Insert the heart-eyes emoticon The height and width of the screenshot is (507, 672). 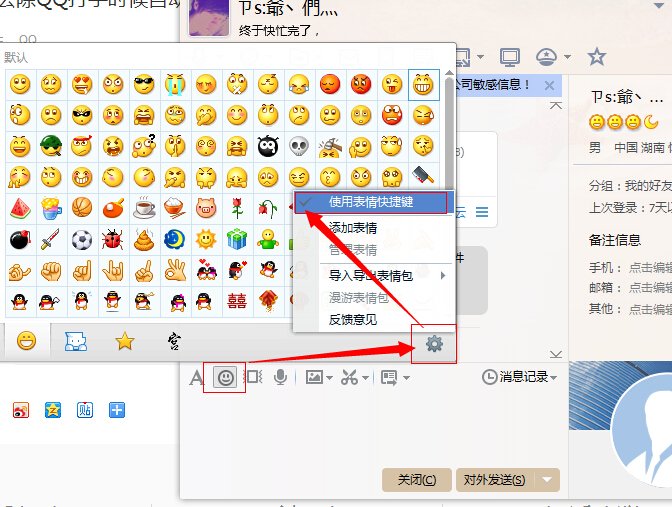pyautogui.click(x=82, y=84)
